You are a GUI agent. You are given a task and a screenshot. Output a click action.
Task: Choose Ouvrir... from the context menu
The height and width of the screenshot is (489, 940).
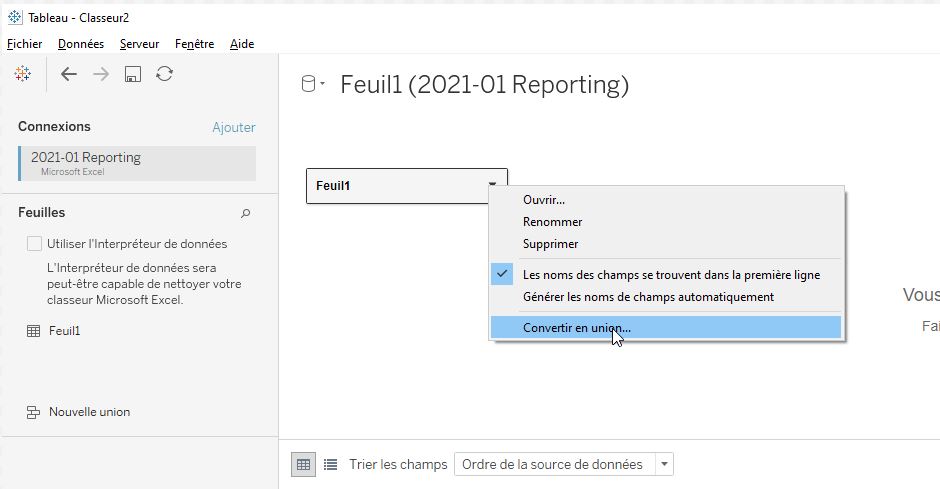[666, 200]
